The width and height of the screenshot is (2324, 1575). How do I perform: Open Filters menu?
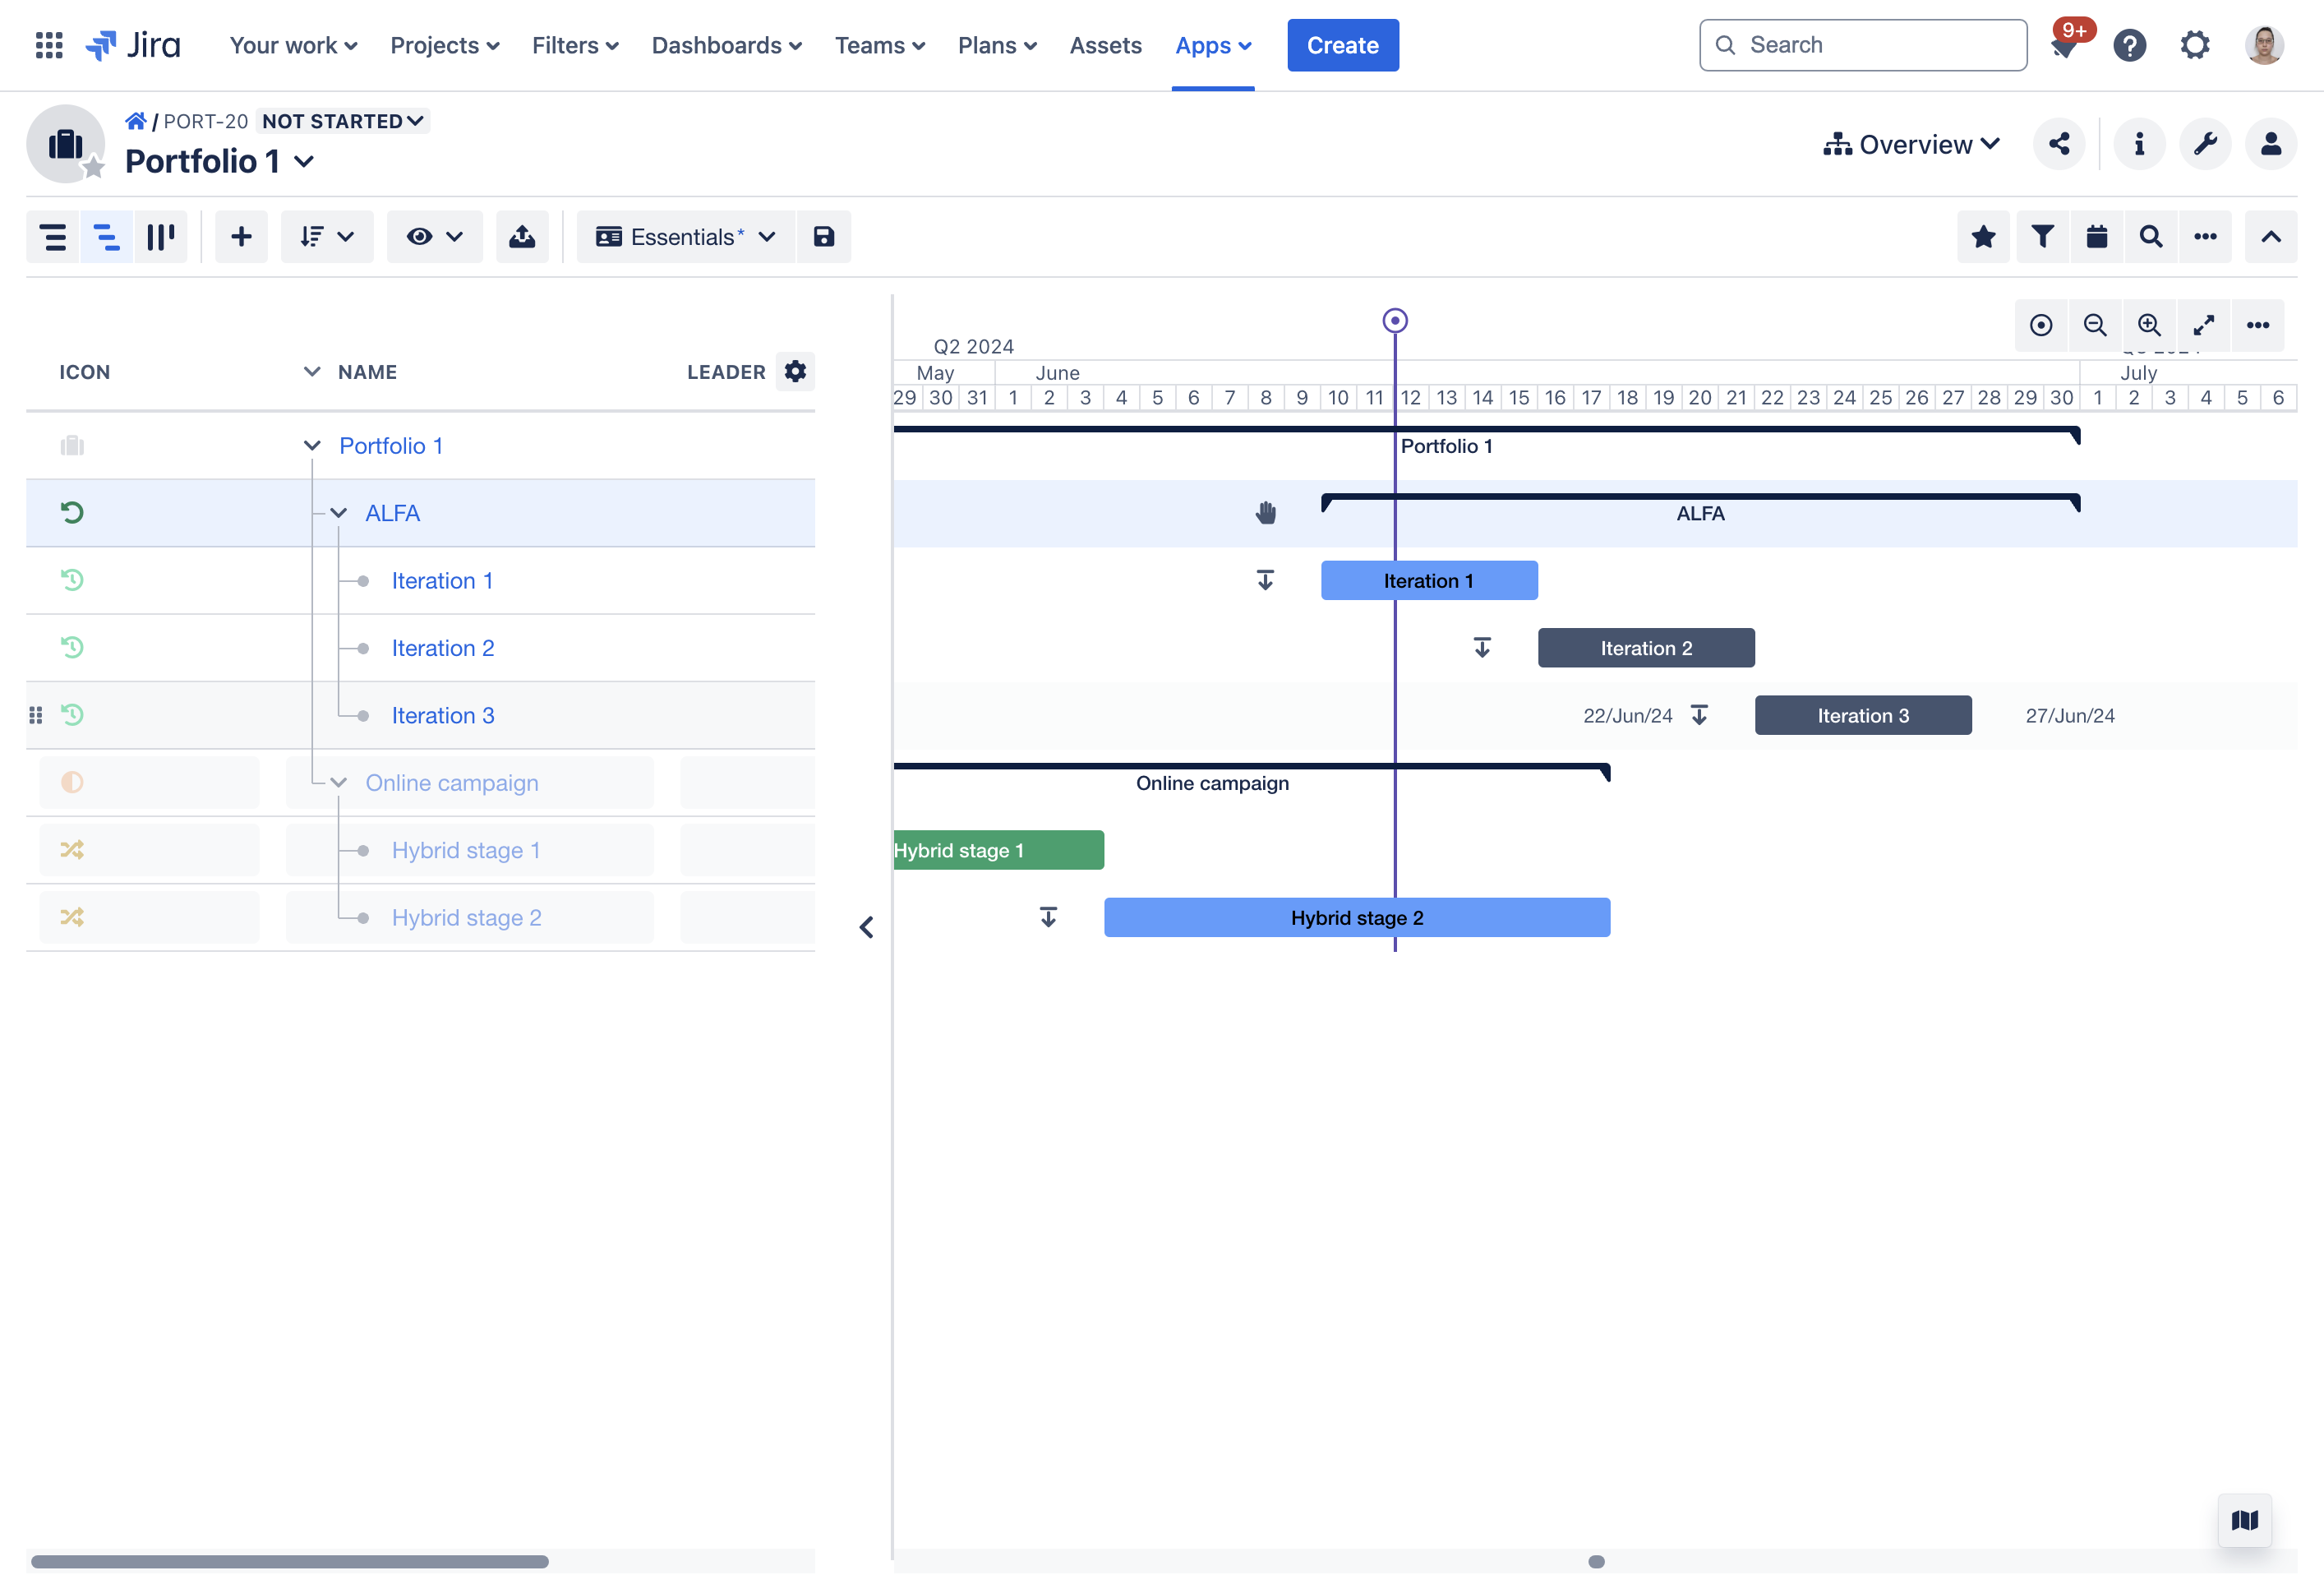[x=575, y=45]
